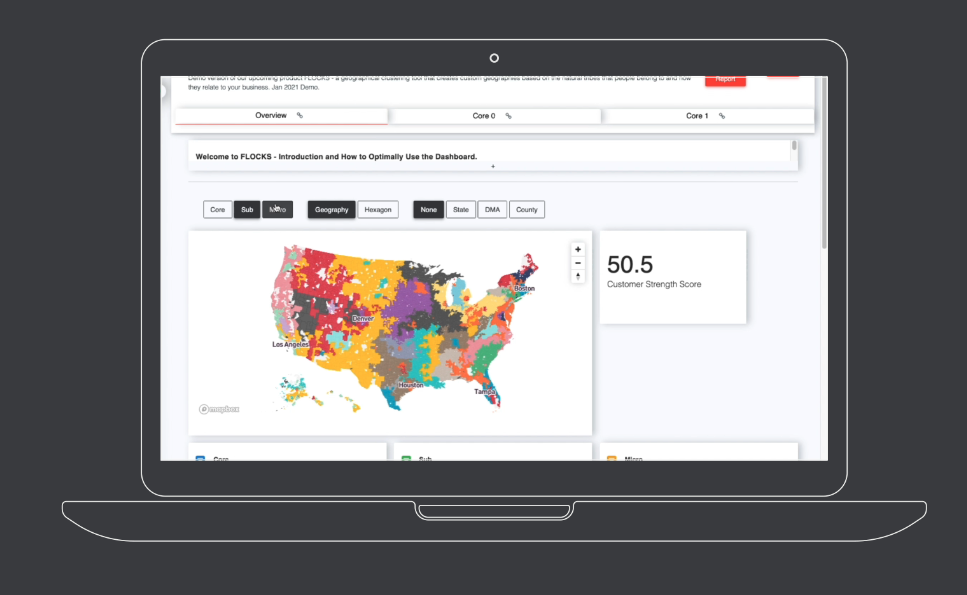Open the Core 0 tab

point(484,116)
